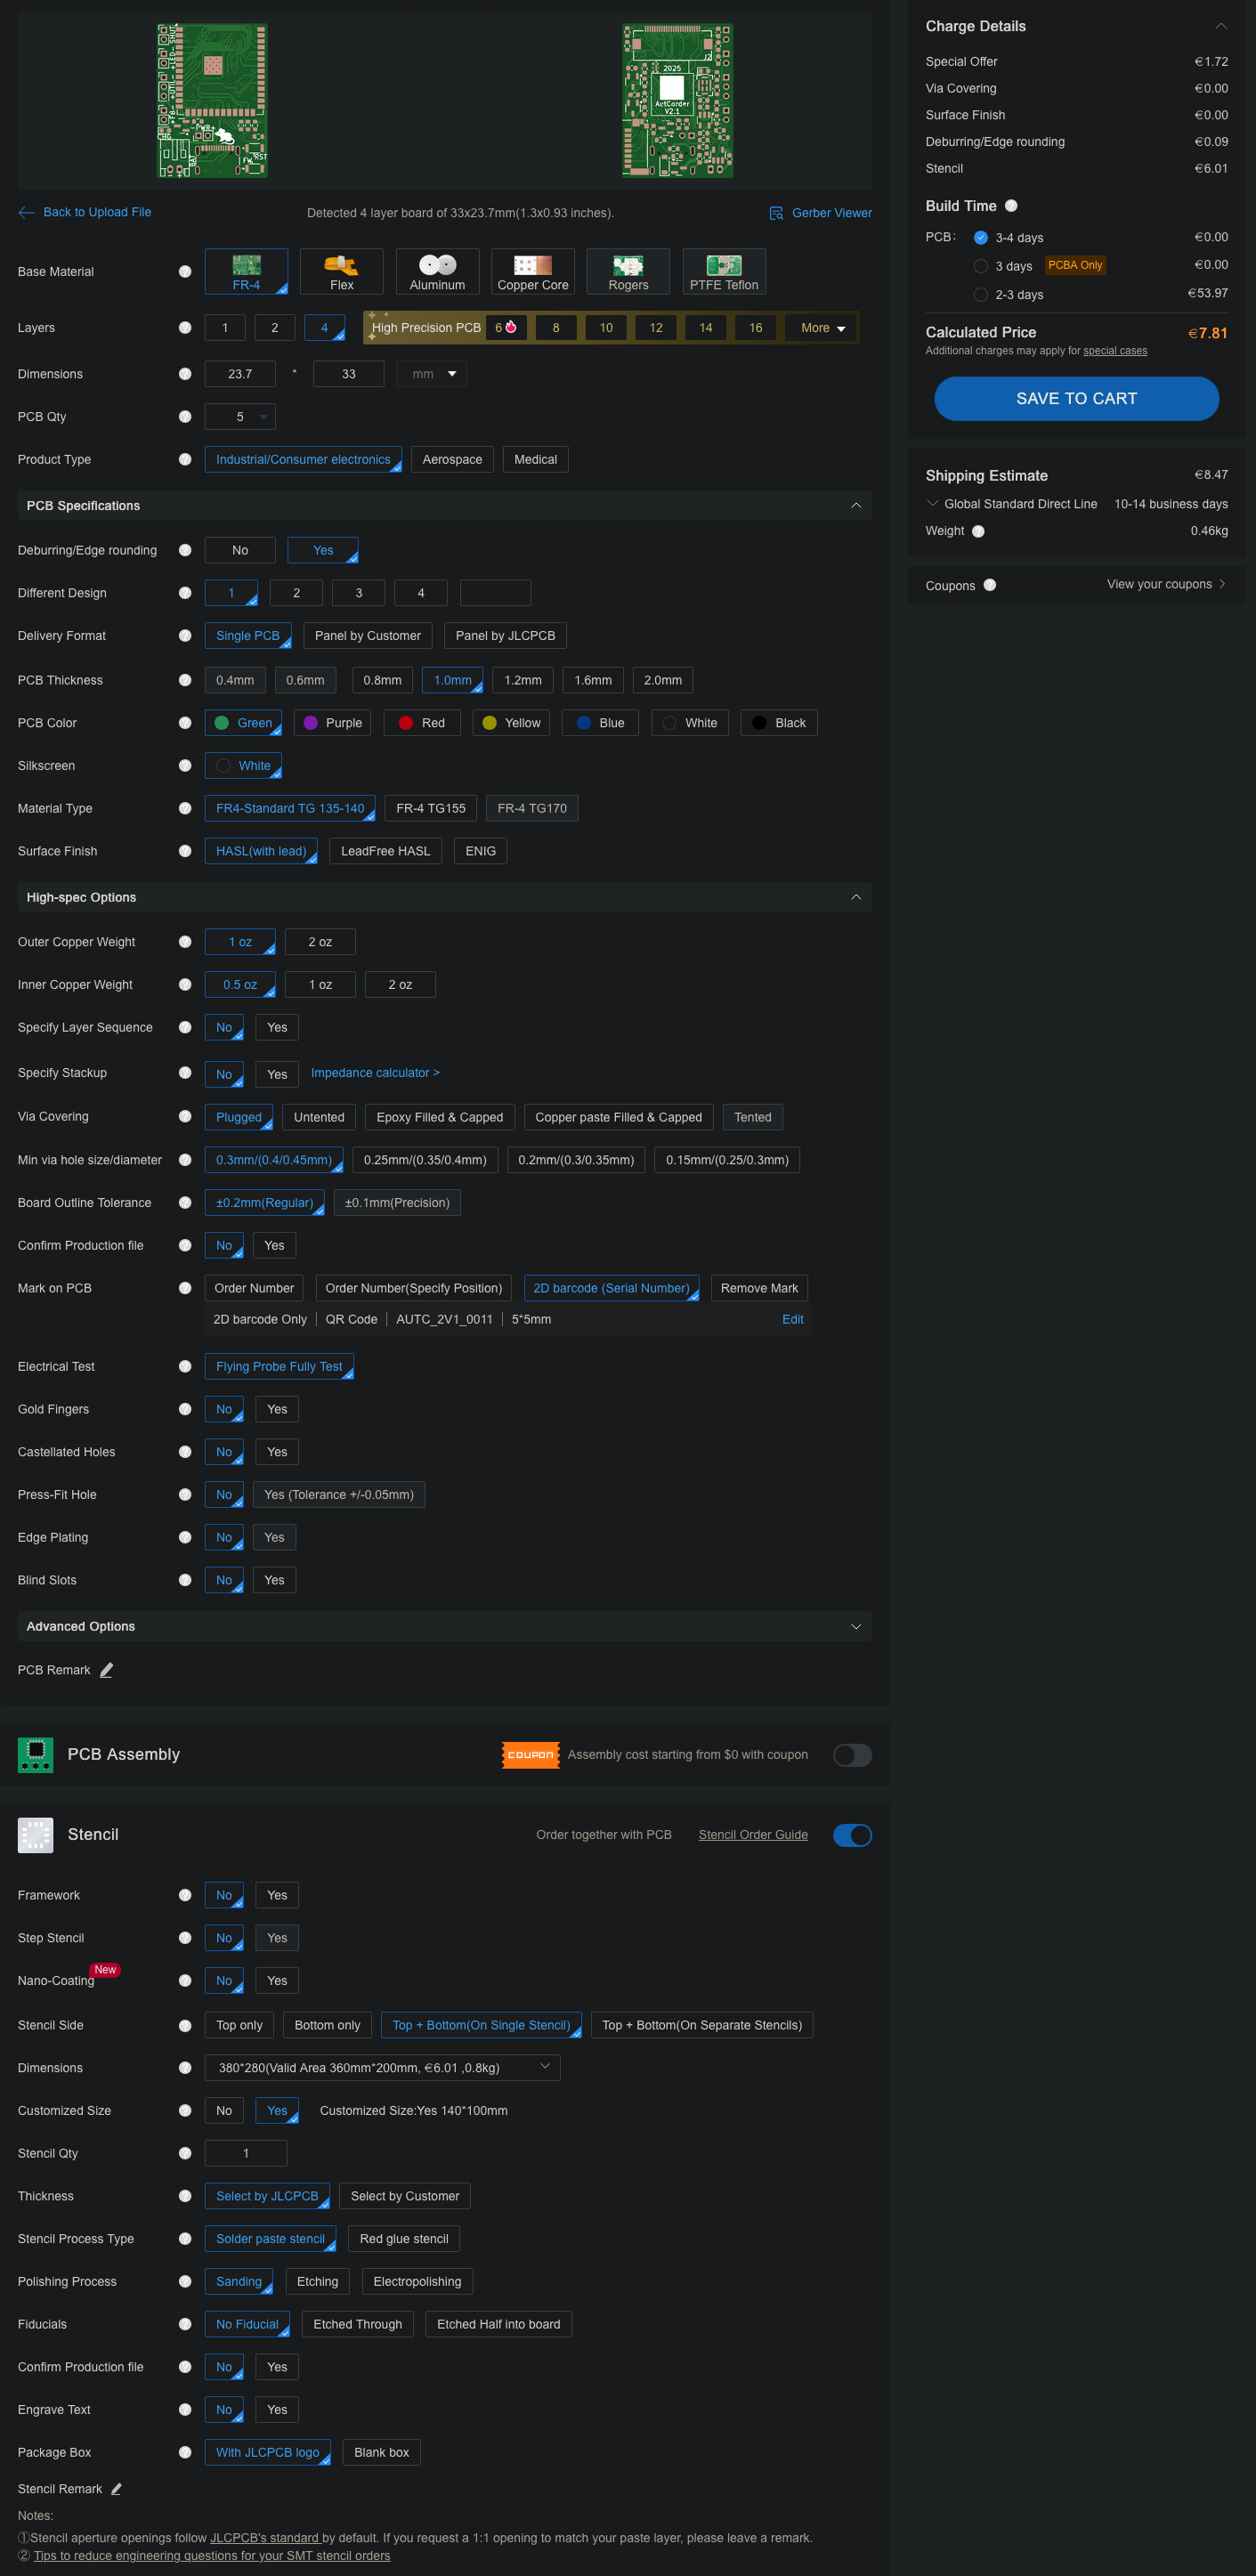Select the Flex base material icon
The image size is (1256, 2576).
341,265
